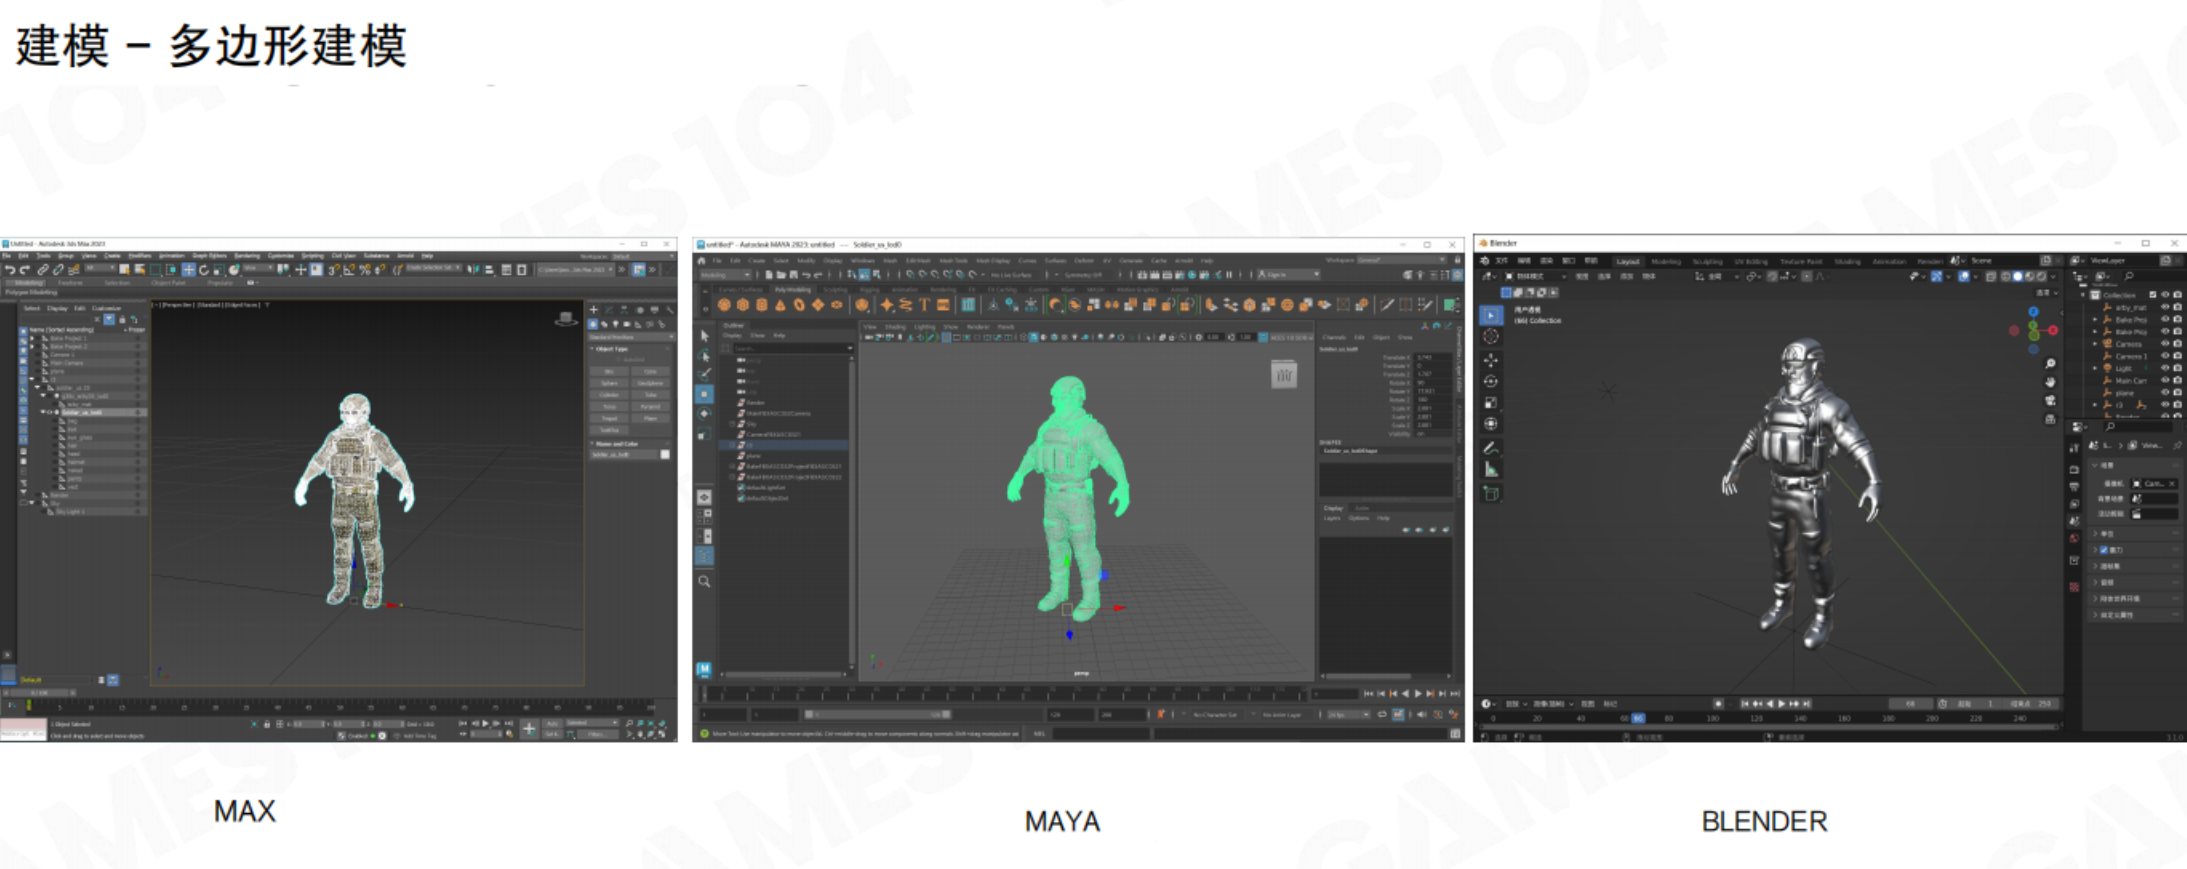Open the Poly Modeling shelf tab in Maya
The width and height of the screenshot is (2187, 869).
pyautogui.click(x=793, y=290)
